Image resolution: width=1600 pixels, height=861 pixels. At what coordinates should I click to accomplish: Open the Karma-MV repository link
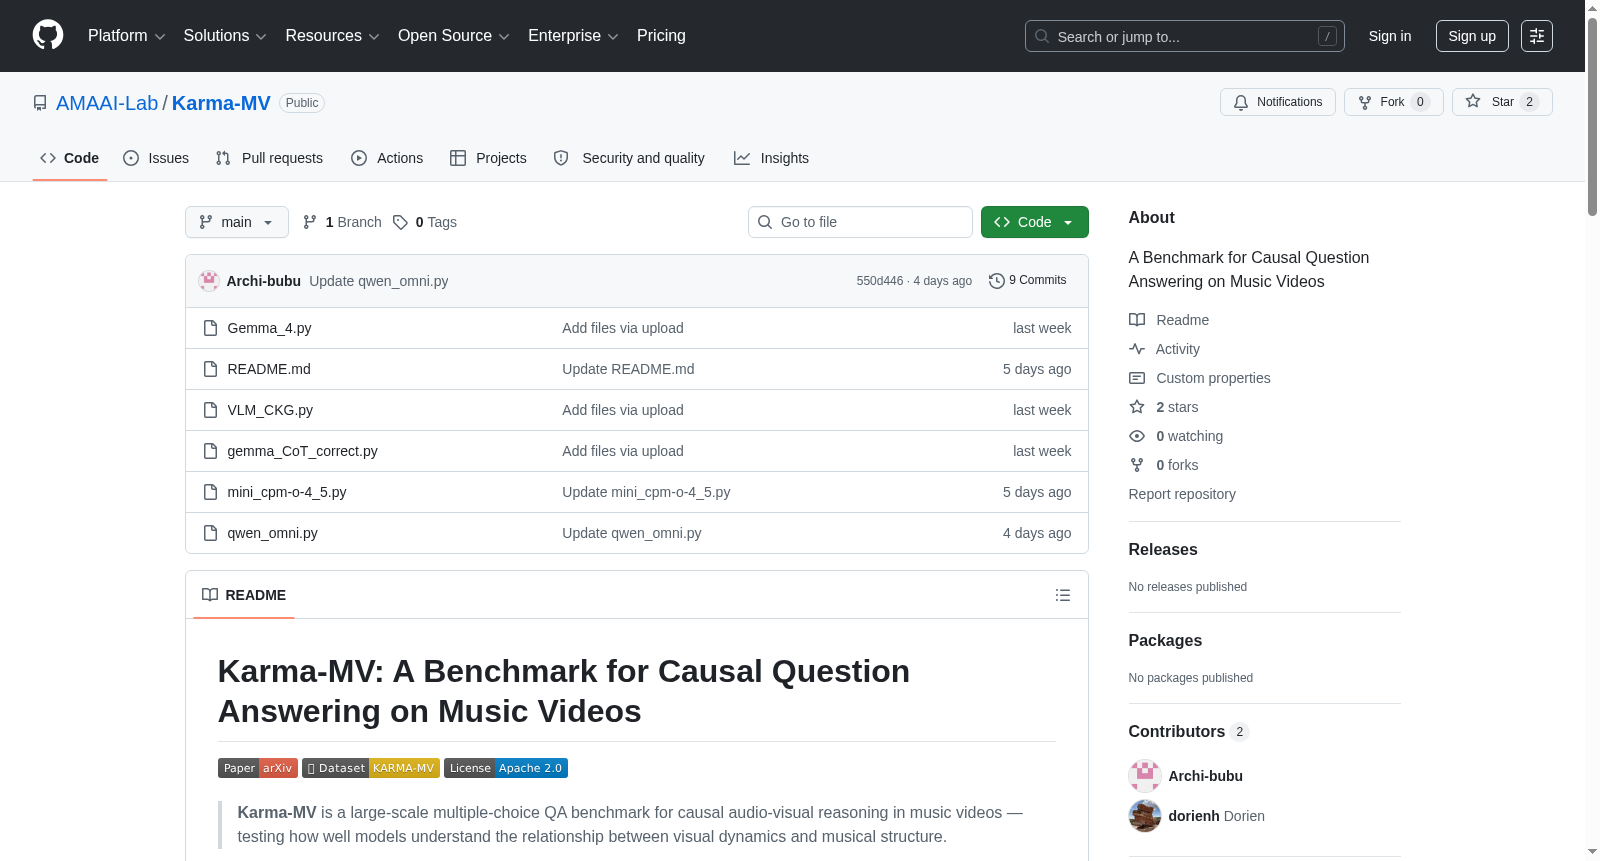coord(221,103)
